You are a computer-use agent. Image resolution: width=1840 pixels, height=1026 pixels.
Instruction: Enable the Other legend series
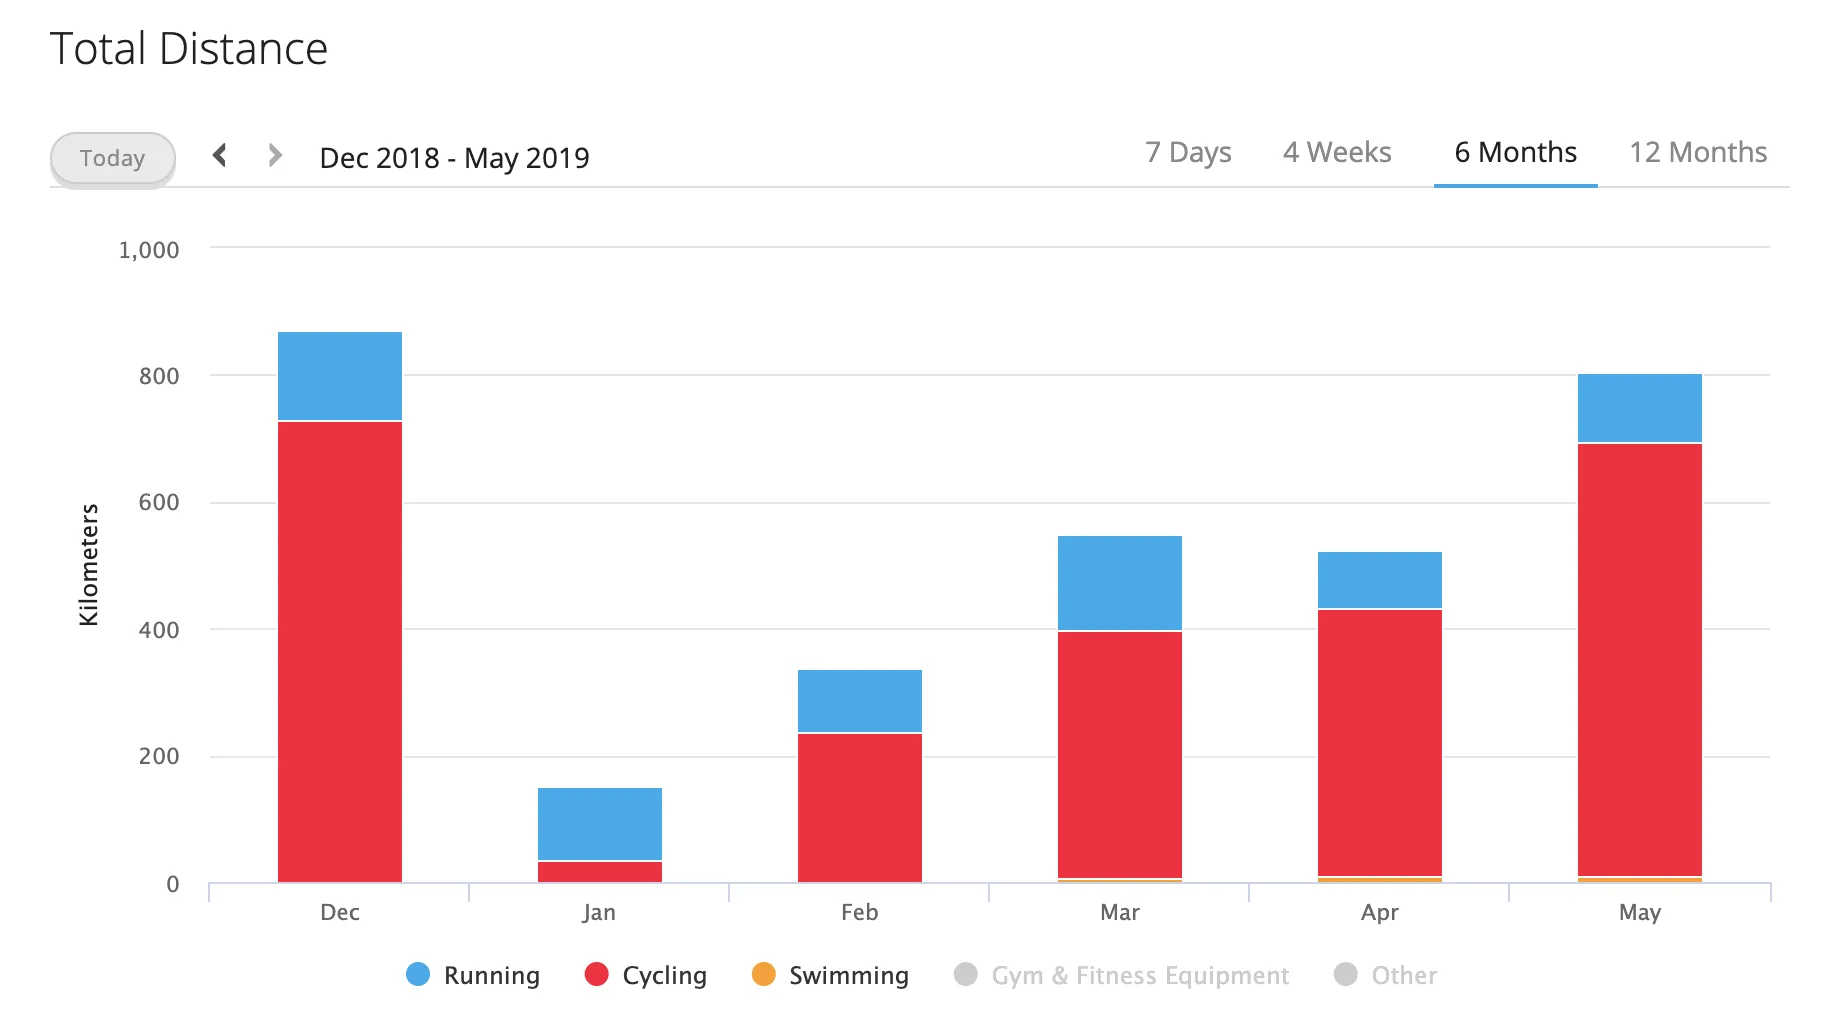pyautogui.click(x=1403, y=975)
